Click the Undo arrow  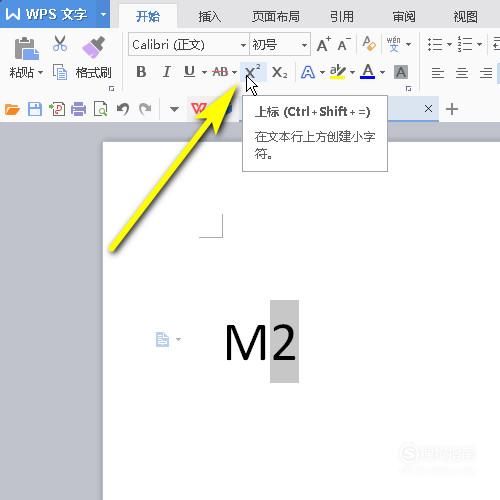click(x=123, y=109)
